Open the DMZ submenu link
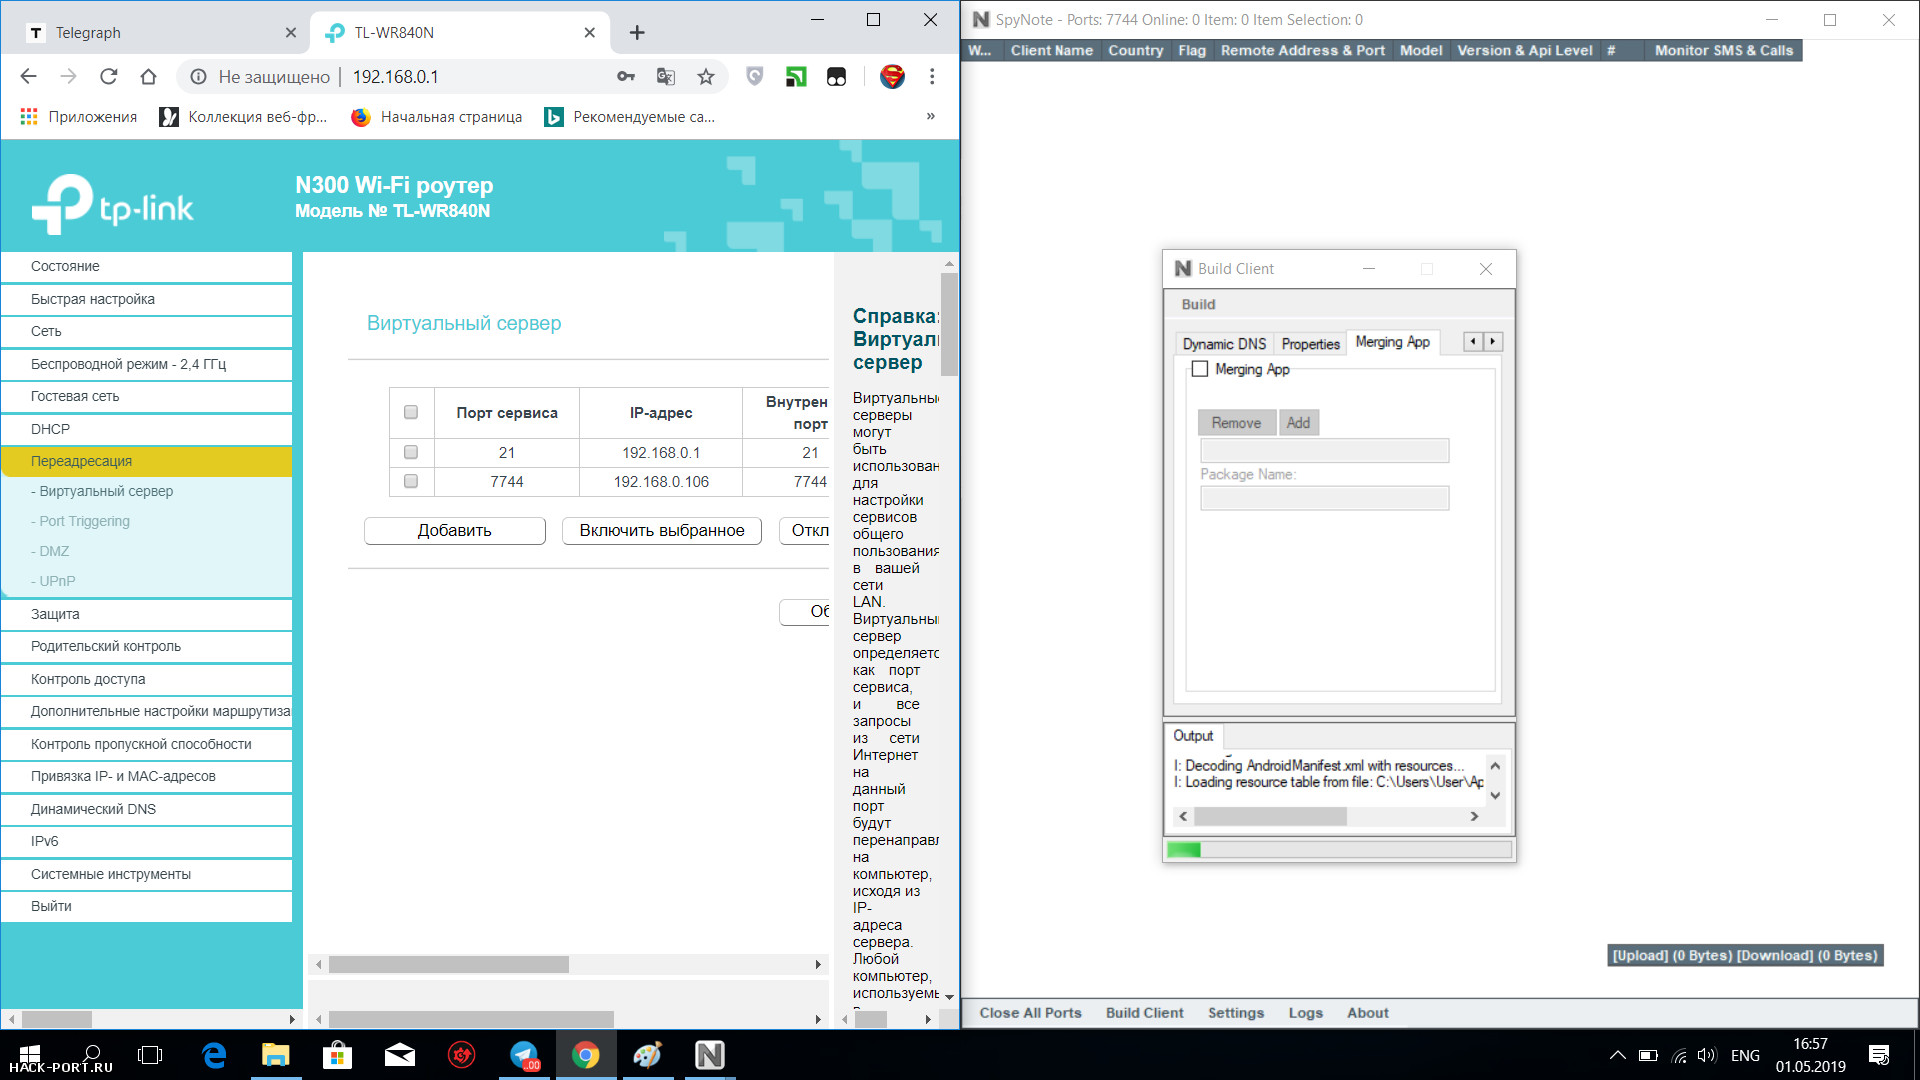The width and height of the screenshot is (1920, 1080). point(54,551)
